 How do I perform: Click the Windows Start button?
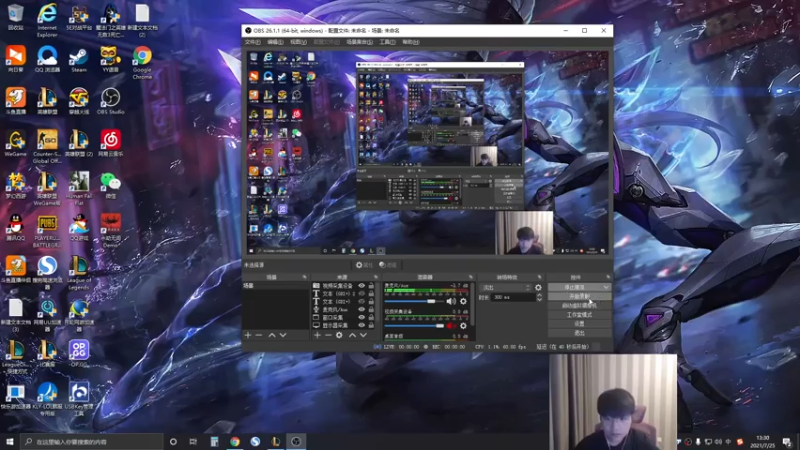[10, 441]
